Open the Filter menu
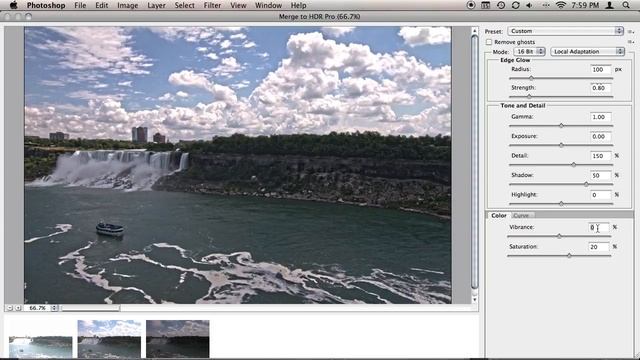The image size is (640, 360). click(x=212, y=5)
